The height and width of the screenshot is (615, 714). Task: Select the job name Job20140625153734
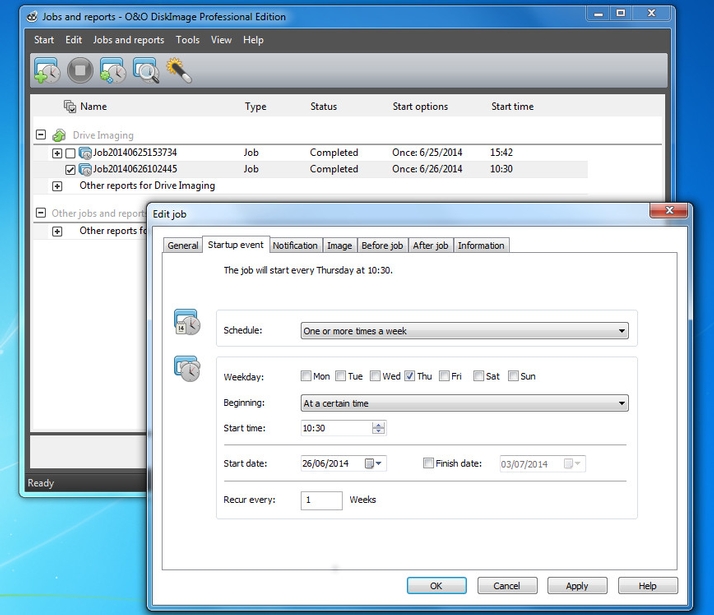click(135, 152)
